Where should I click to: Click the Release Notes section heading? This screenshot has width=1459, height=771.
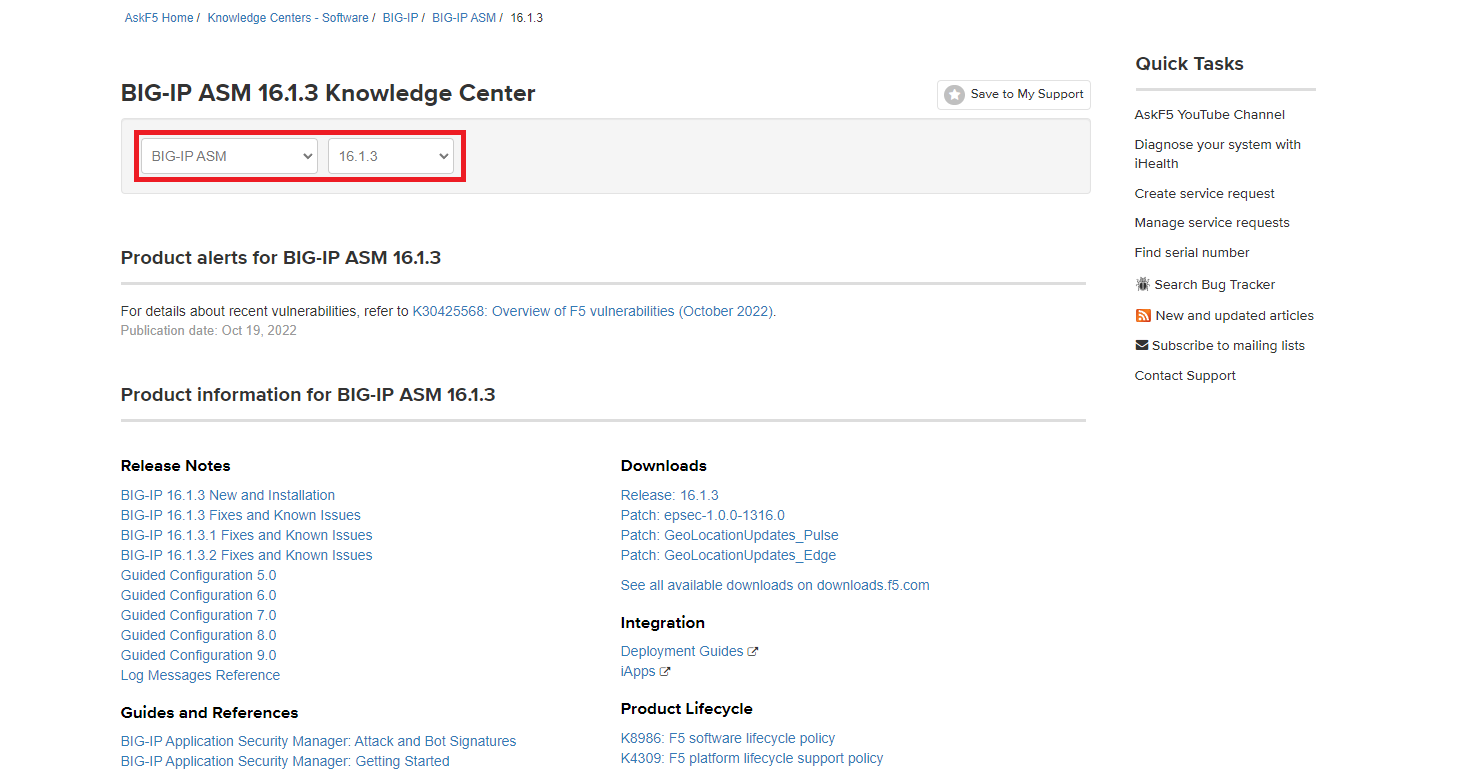click(176, 466)
